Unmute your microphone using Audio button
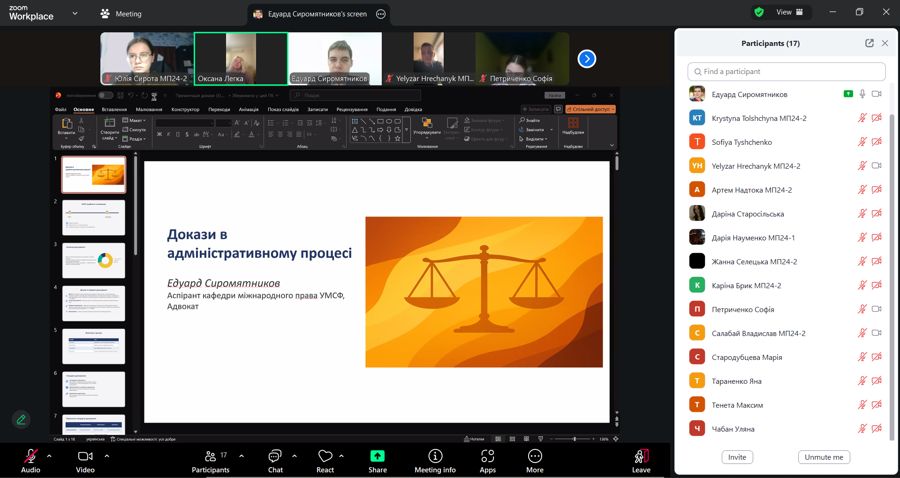The height and width of the screenshot is (478, 900). [x=31, y=460]
